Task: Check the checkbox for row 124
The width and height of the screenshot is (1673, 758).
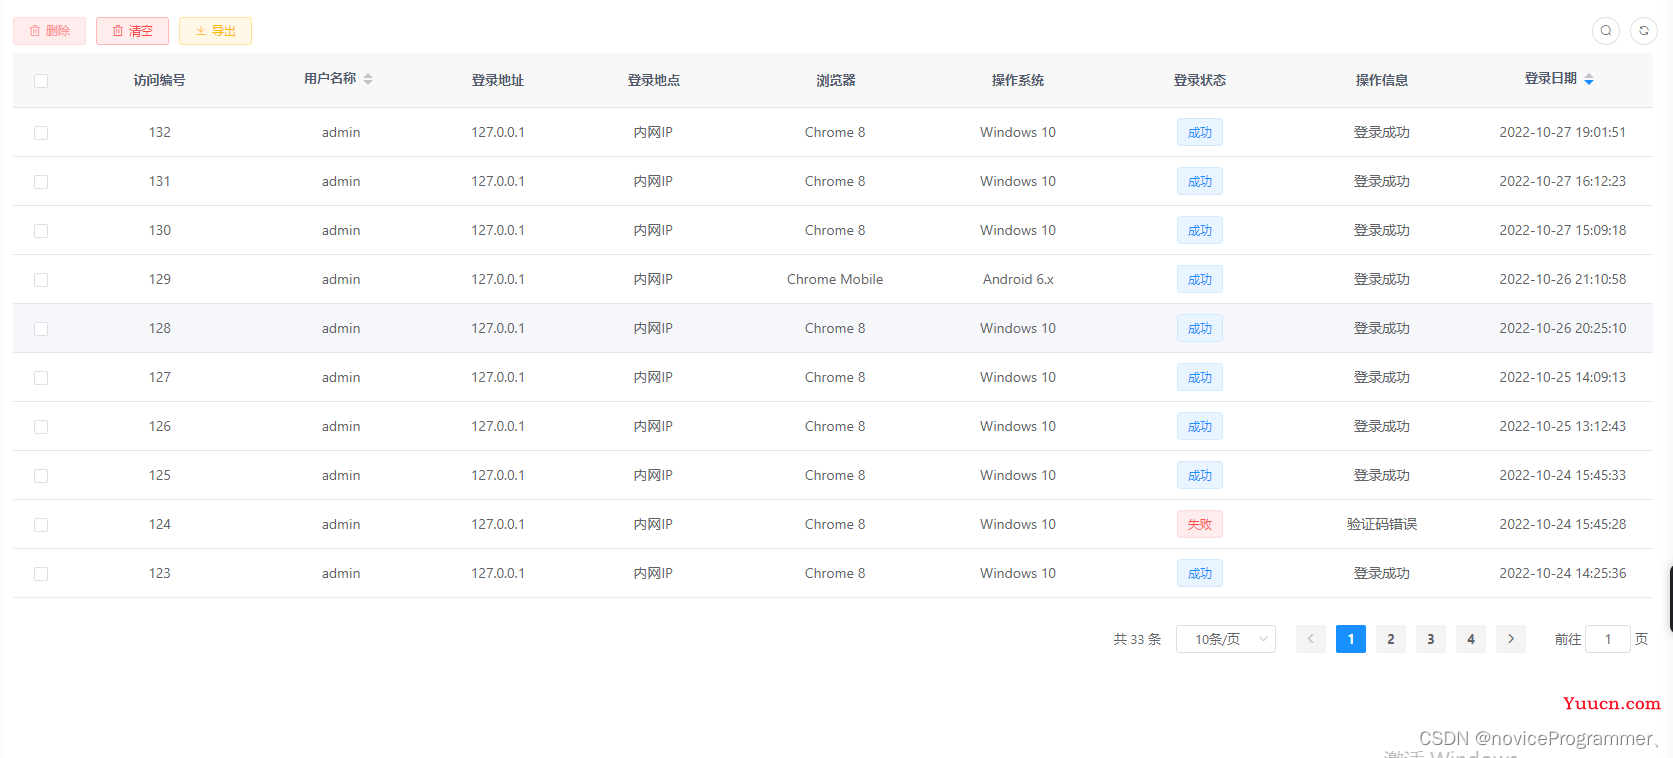Action: pos(41,525)
